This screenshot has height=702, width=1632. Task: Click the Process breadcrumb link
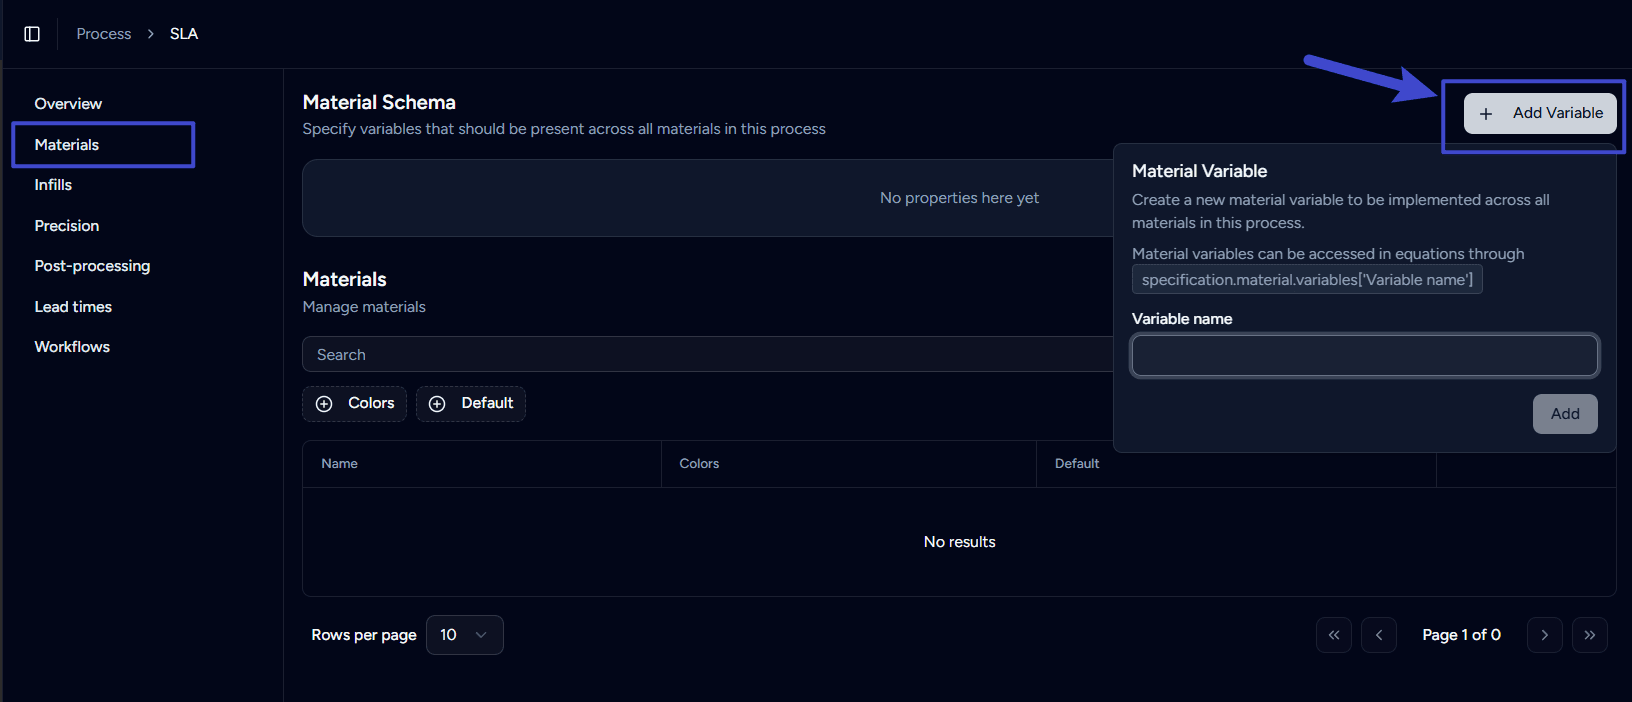pyautogui.click(x=104, y=34)
